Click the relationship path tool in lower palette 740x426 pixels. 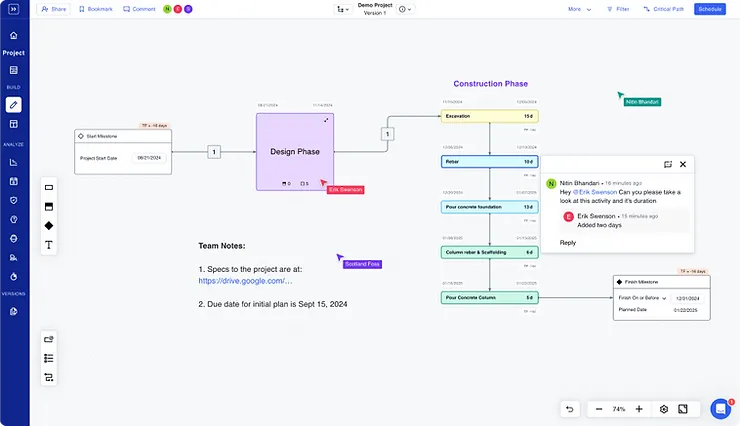pos(49,377)
